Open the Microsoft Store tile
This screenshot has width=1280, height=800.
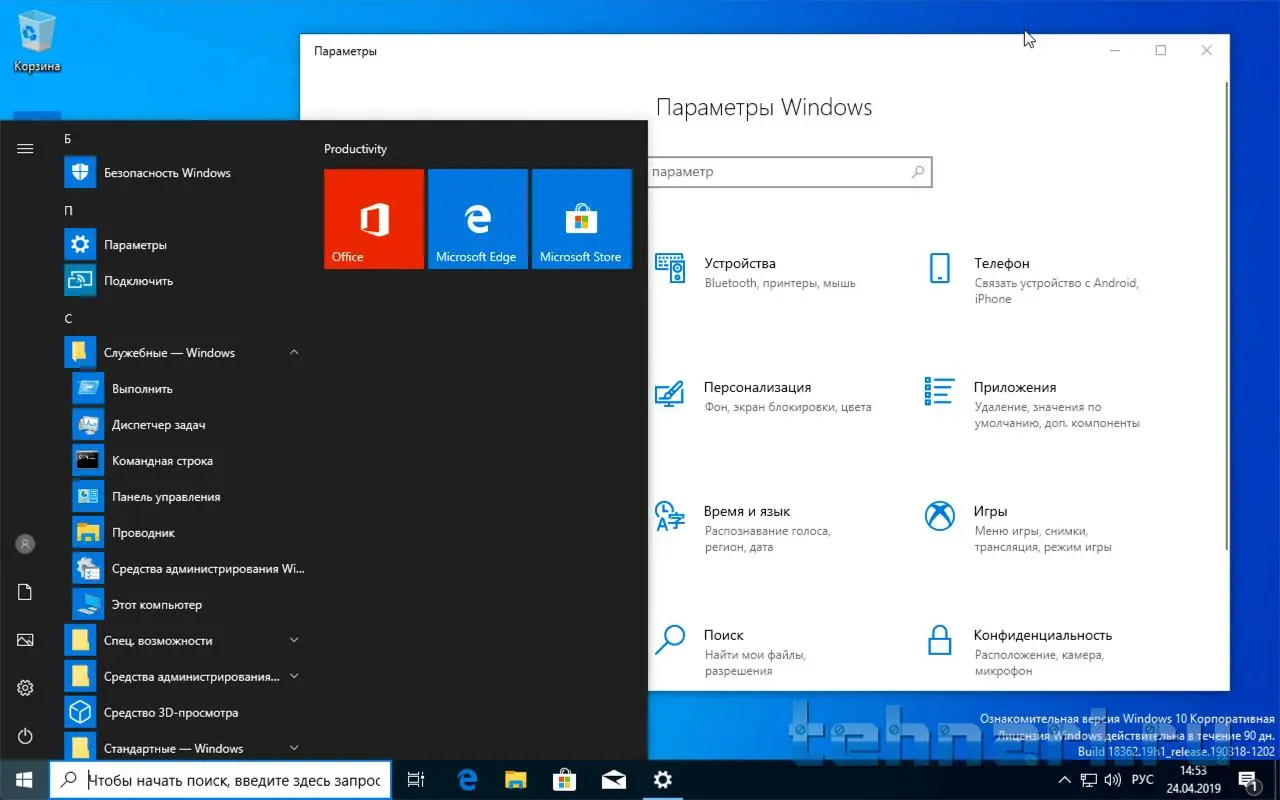[581, 219]
